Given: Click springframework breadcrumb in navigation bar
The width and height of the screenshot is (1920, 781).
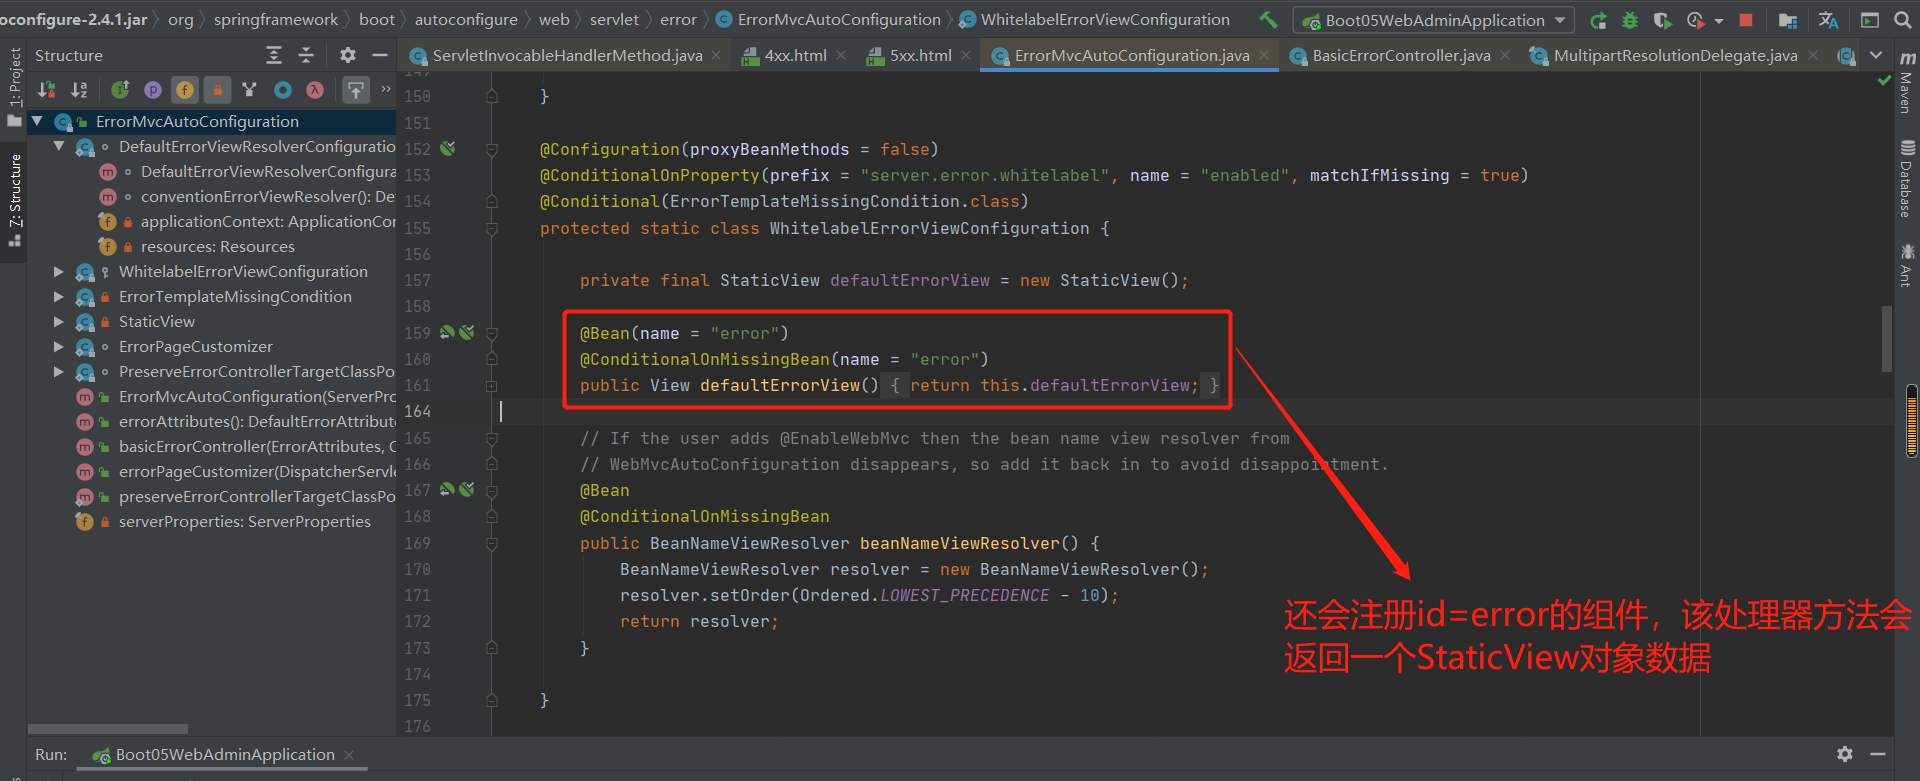Looking at the screenshot, I should [276, 19].
